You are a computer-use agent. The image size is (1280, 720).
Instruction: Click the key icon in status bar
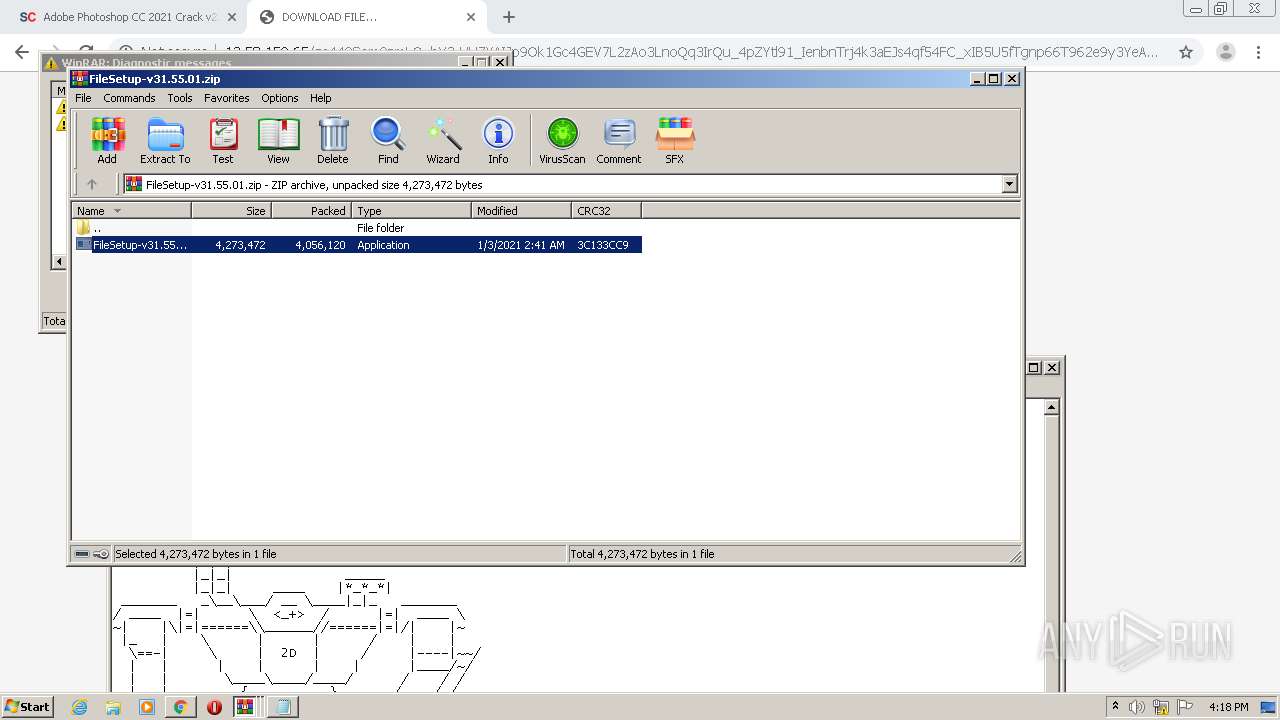[101, 554]
